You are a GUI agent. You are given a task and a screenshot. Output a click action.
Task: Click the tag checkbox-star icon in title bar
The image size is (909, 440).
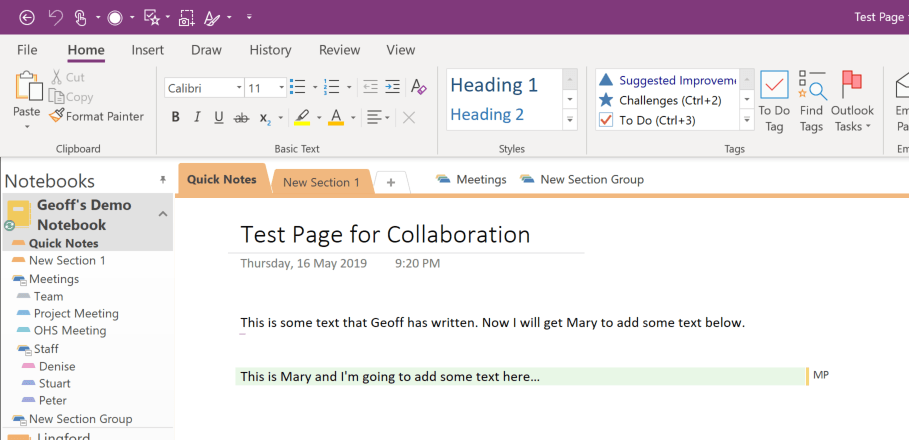[151, 18]
